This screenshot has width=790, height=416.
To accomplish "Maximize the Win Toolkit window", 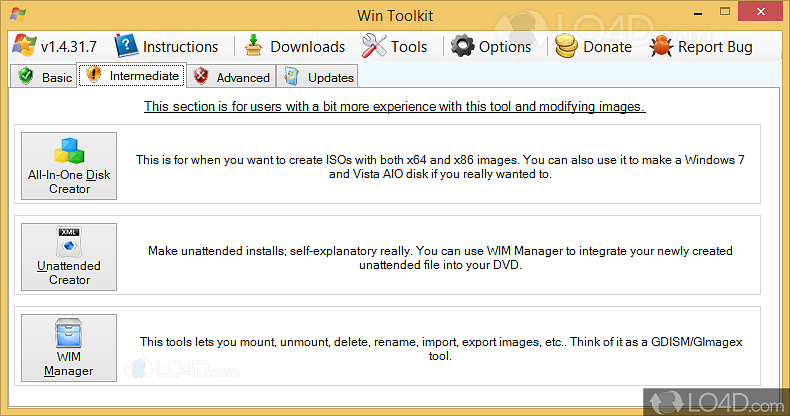I will pyautogui.click(x=725, y=12).
